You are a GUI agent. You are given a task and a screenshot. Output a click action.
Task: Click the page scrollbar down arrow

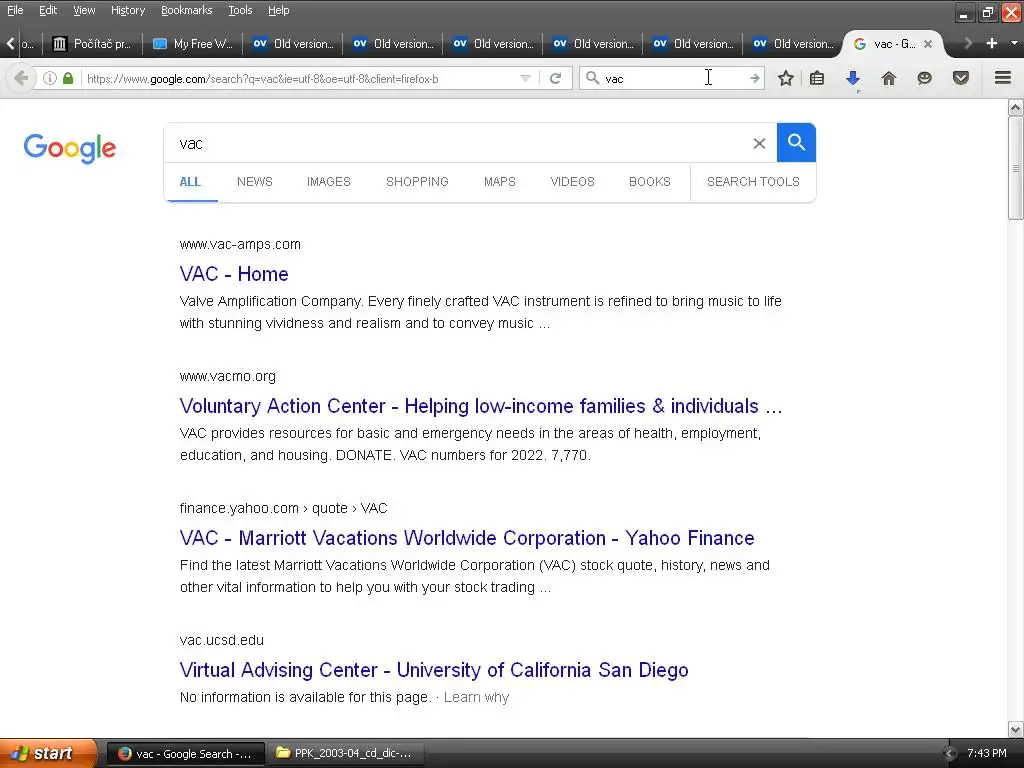(1016, 729)
